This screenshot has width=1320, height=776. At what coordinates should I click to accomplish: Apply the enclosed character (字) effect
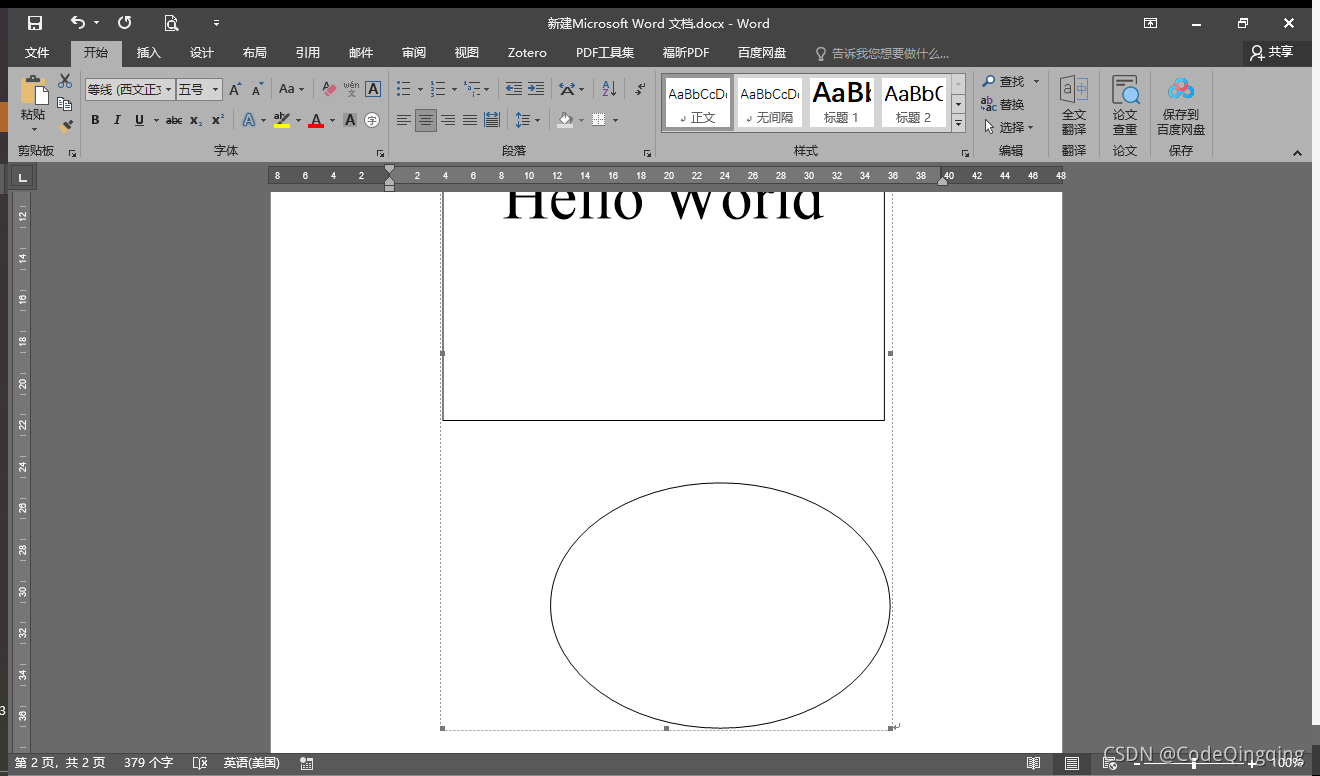tap(372, 120)
